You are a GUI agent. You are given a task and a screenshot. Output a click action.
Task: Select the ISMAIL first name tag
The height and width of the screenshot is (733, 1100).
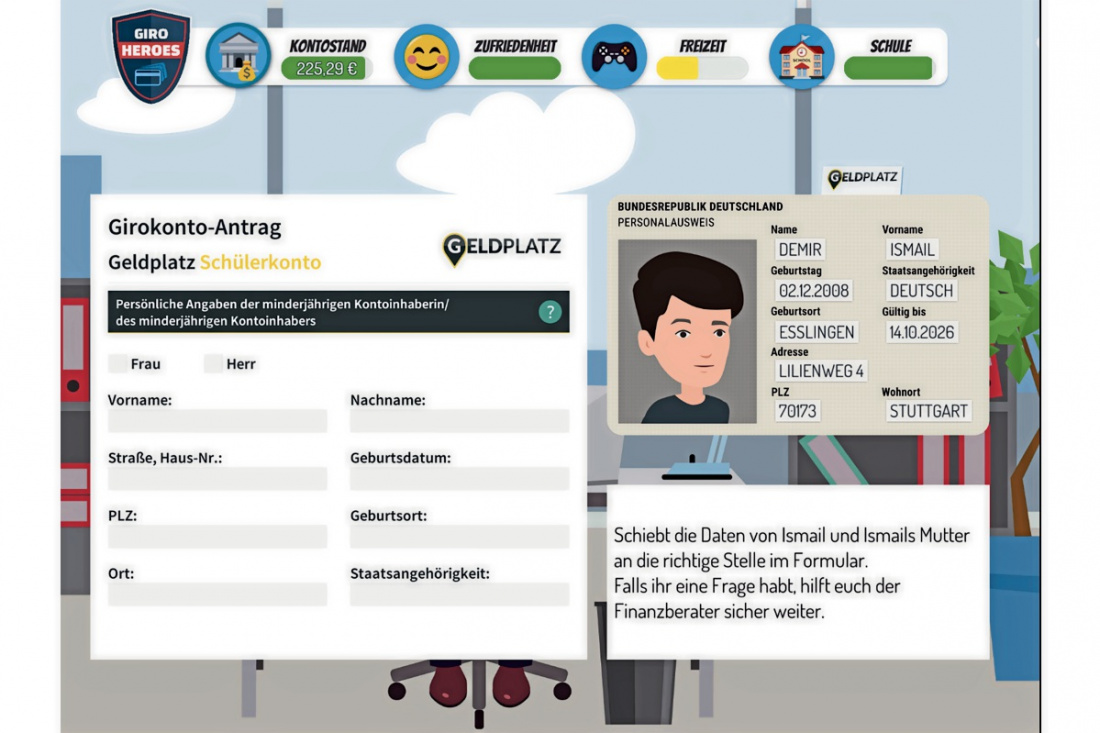(x=911, y=250)
